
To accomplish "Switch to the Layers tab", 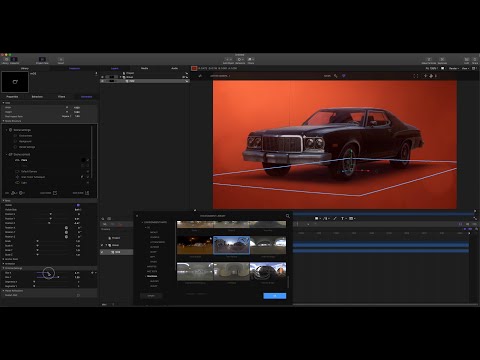I will click(115, 68).
